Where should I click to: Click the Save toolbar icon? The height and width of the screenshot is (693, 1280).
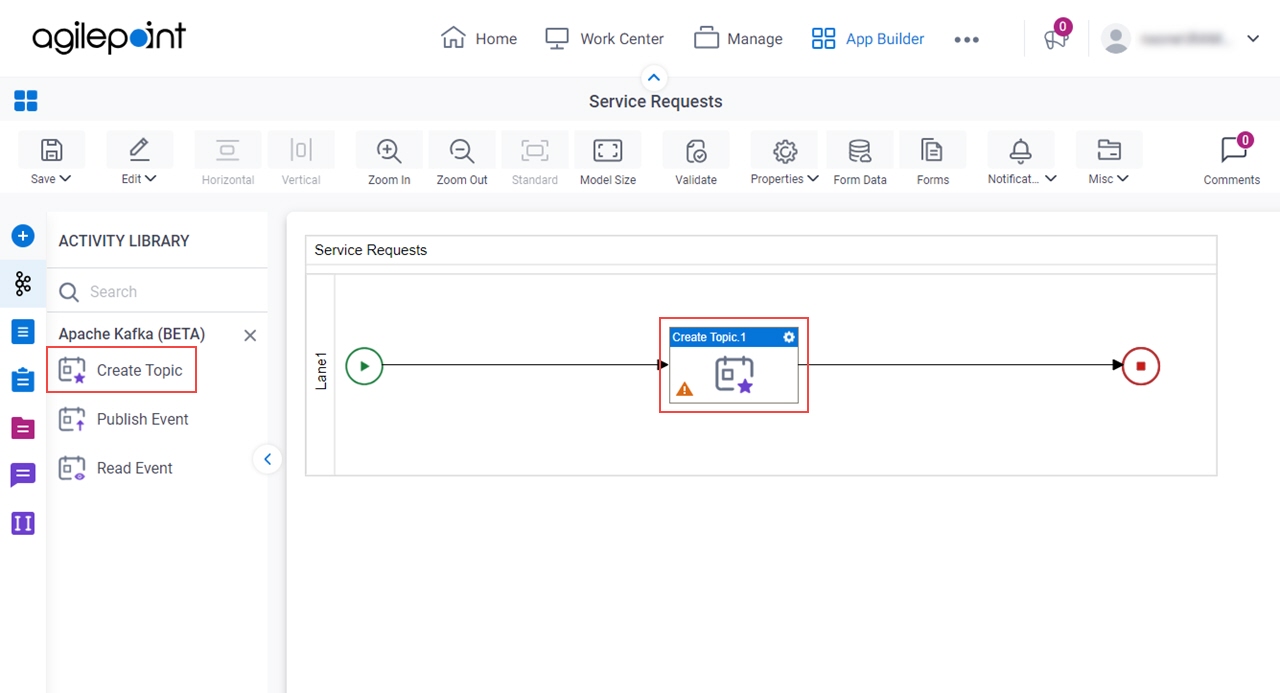click(x=51, y=150)
